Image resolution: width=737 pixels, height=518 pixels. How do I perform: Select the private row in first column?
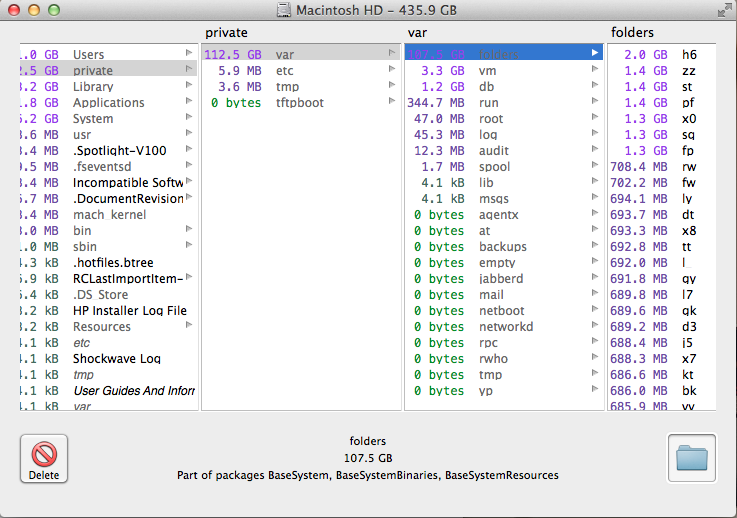tap(109, 71)
